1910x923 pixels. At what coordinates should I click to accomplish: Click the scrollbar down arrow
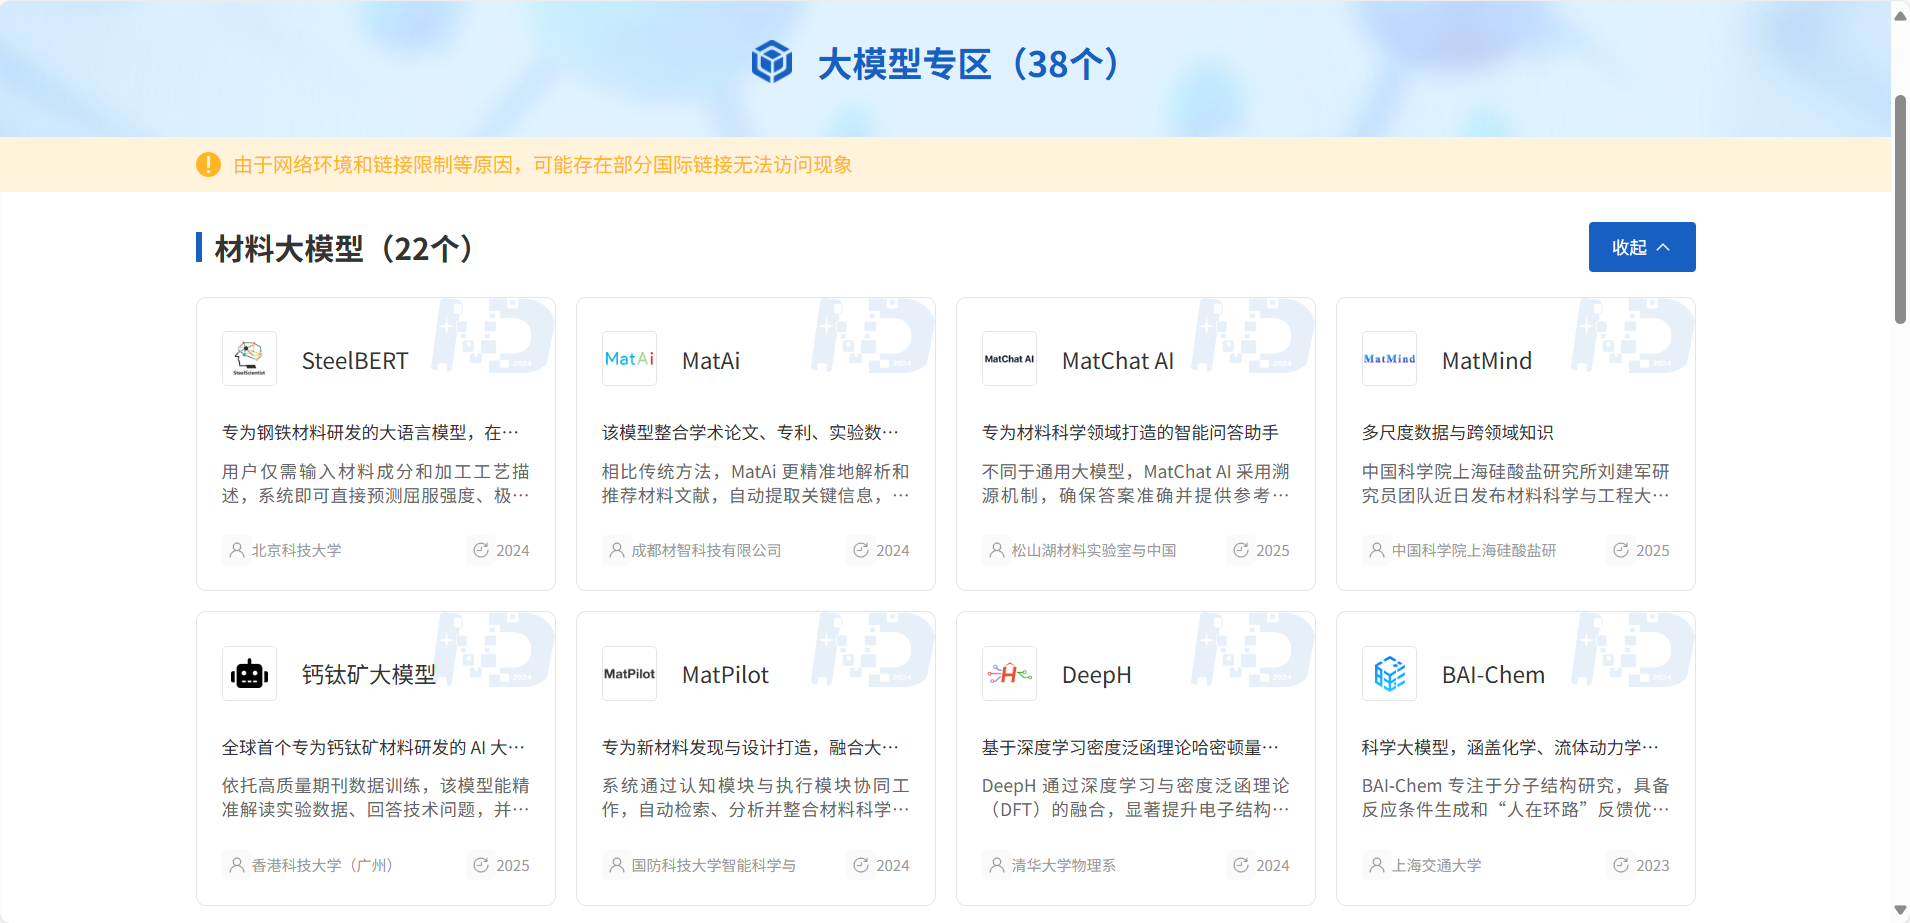[x=1900, y=910]
